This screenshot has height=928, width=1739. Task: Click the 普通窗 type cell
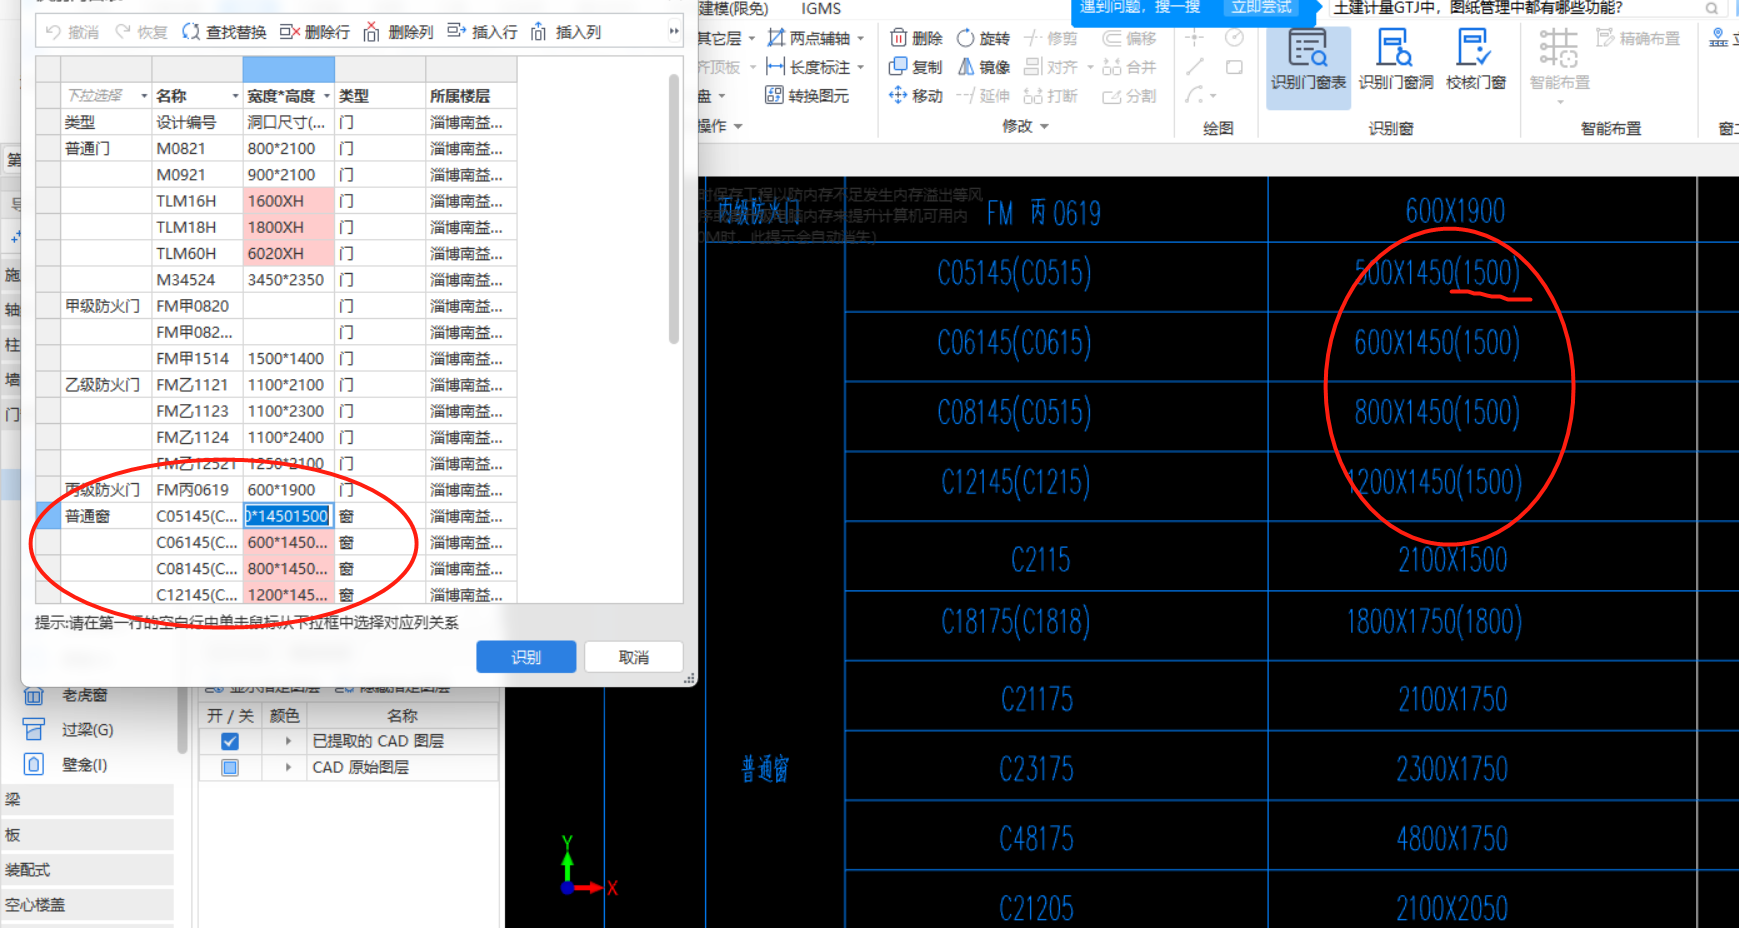[106, 516]
